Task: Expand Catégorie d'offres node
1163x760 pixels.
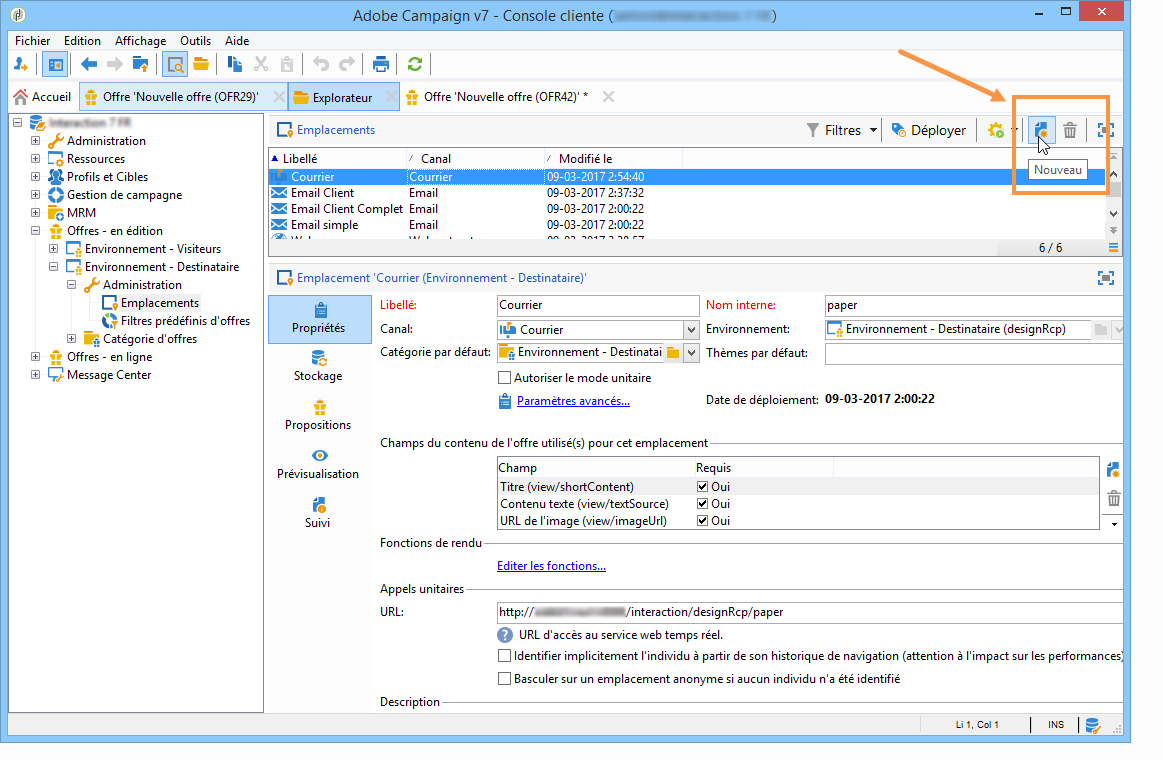Action: coord(71,338)
